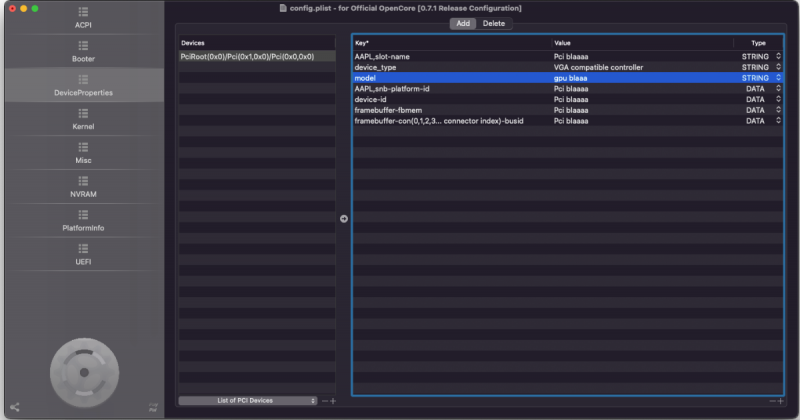Viewport: 800px width, 420px height.
Task: Click Pci blaaaa value of framebuffer-con busid row
Action: click(x=571, y=121)
